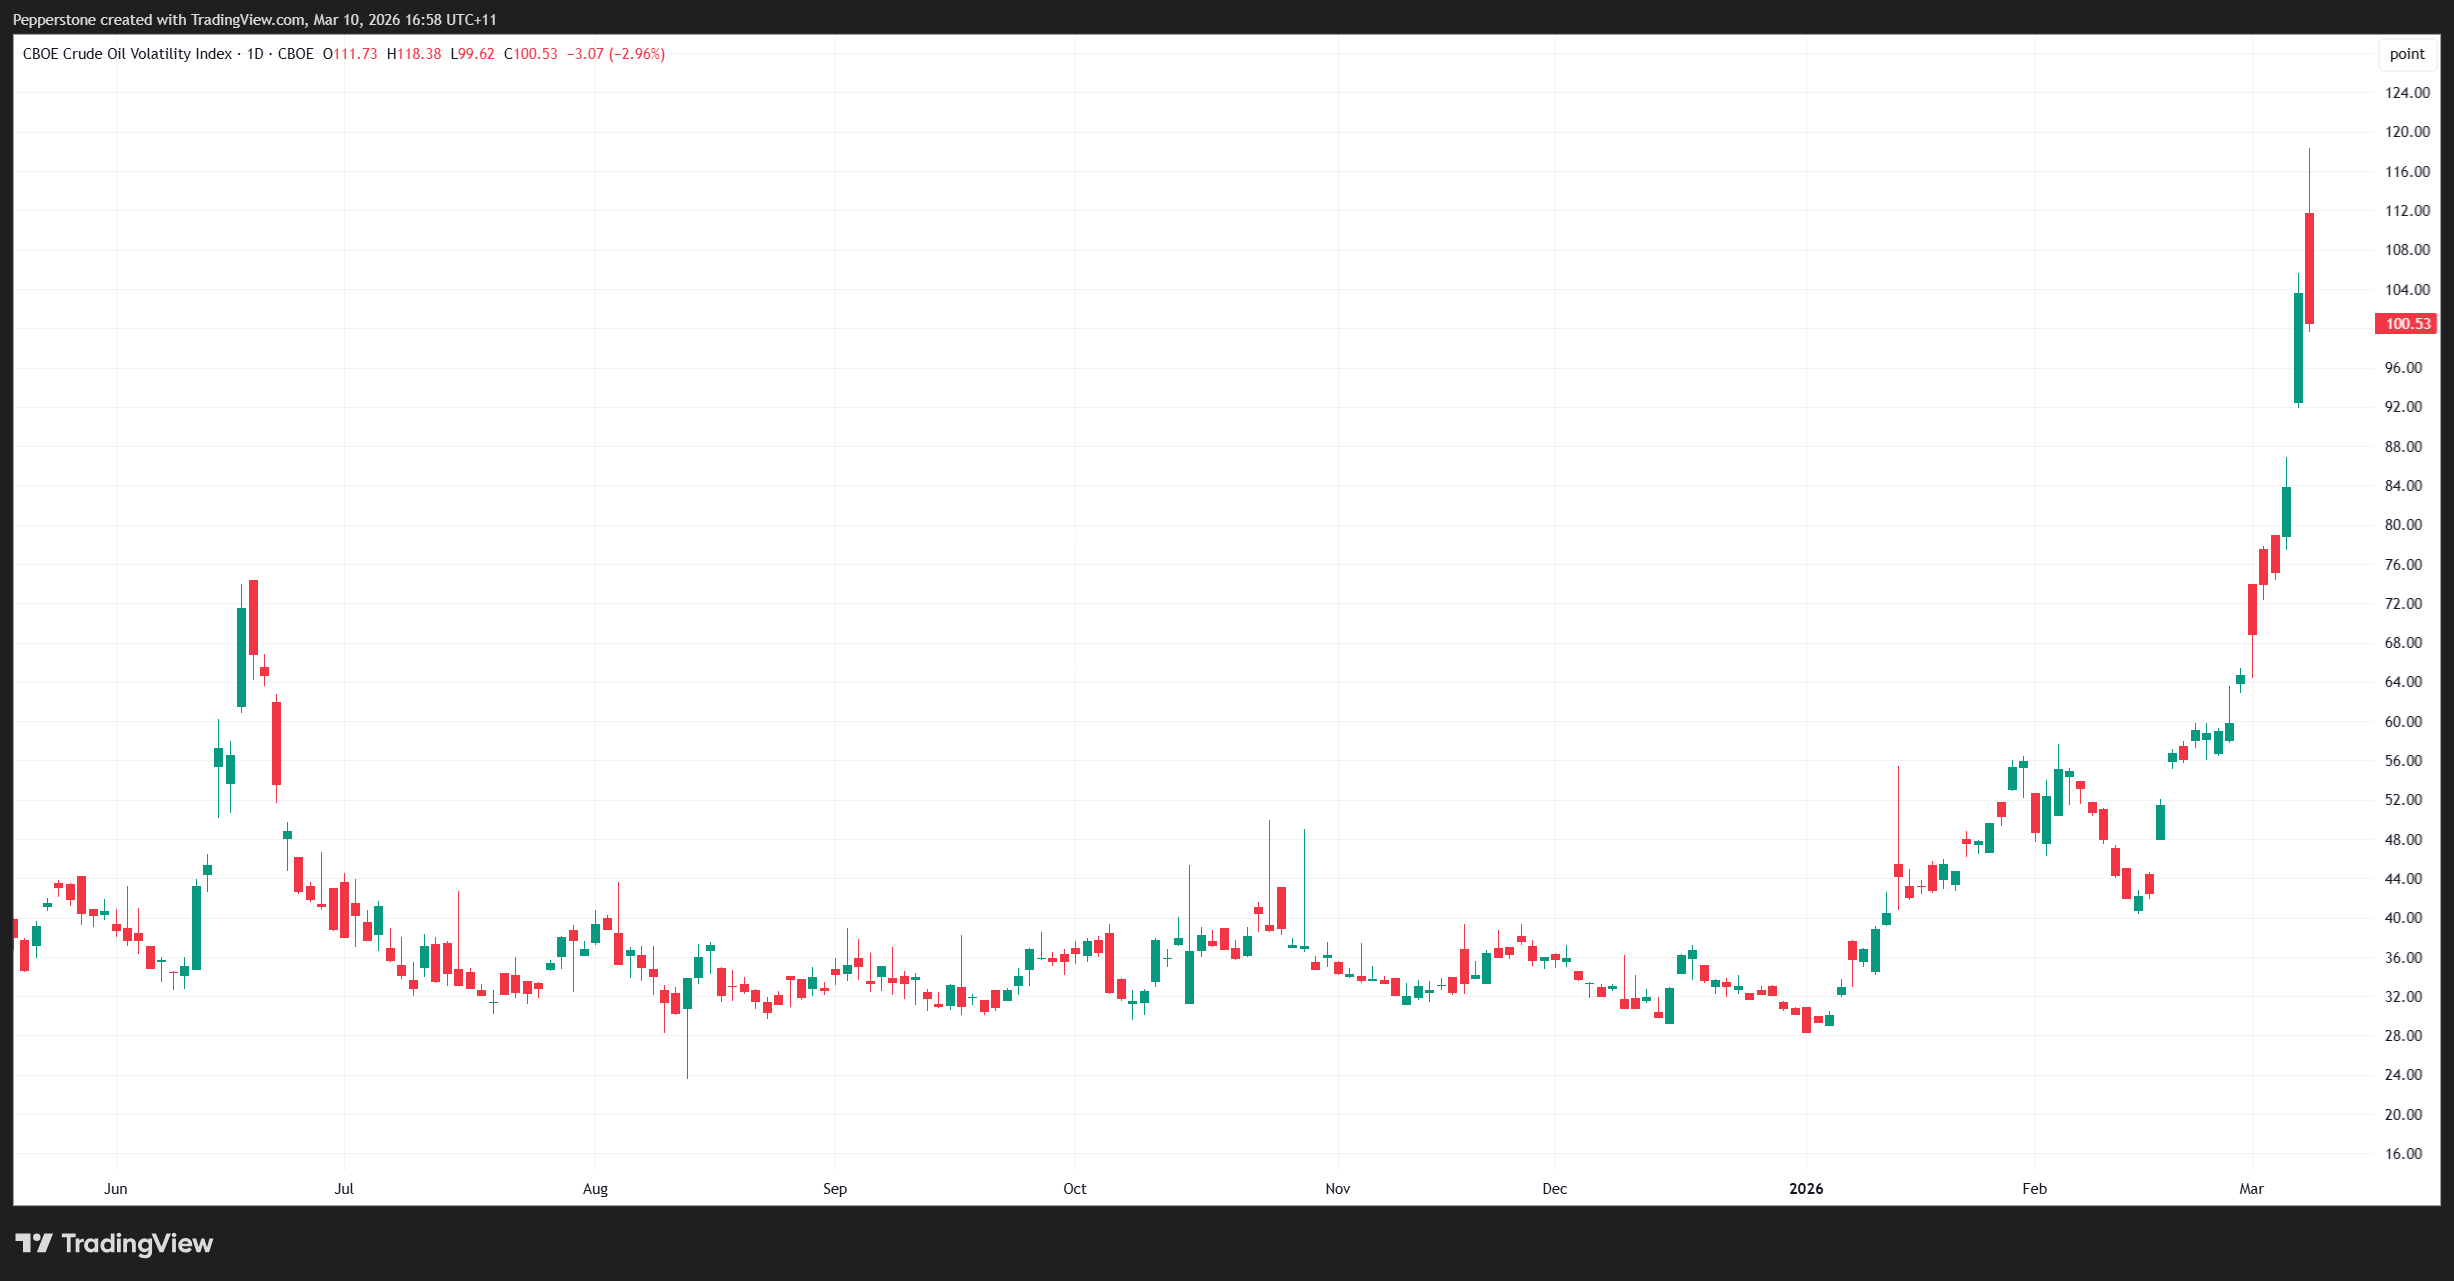Click the change value −3.07 (−2.96%)
The height and width of the screenshot is (1281, 2454).
615,54
